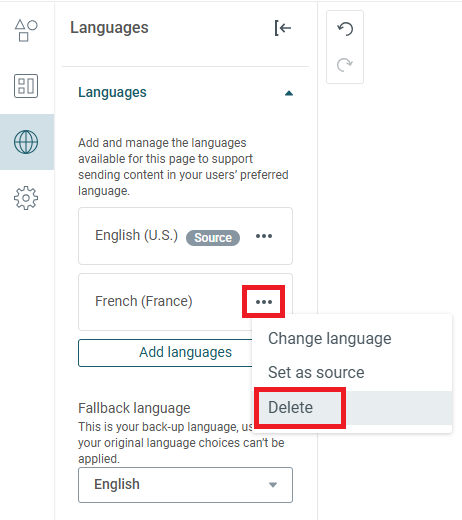The width and height of the screenshot is (462, 520).
Task: Click the undo arrow icon
Action: (x=345, y=29)
